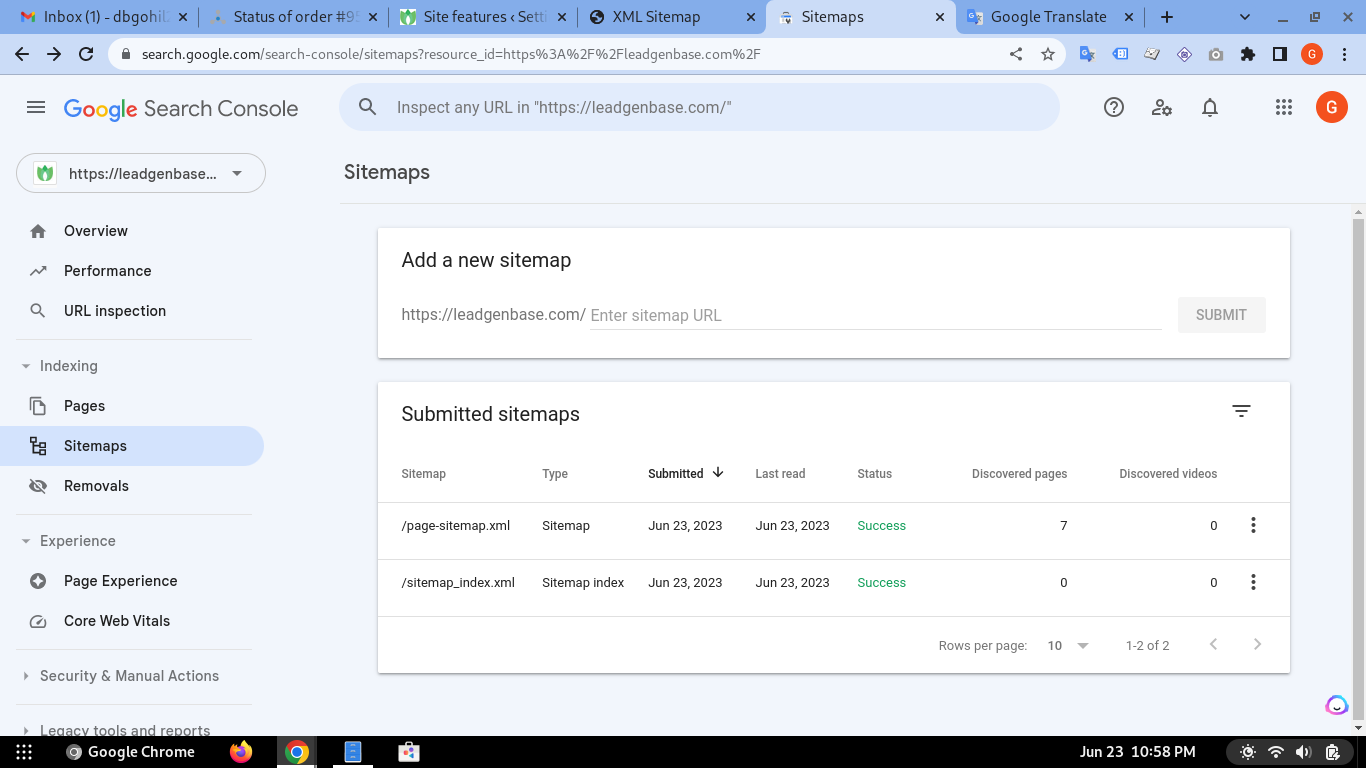Select Sitemaps in the sidebar
Screen dimensions: 1366x768
[x=132, y=446]
